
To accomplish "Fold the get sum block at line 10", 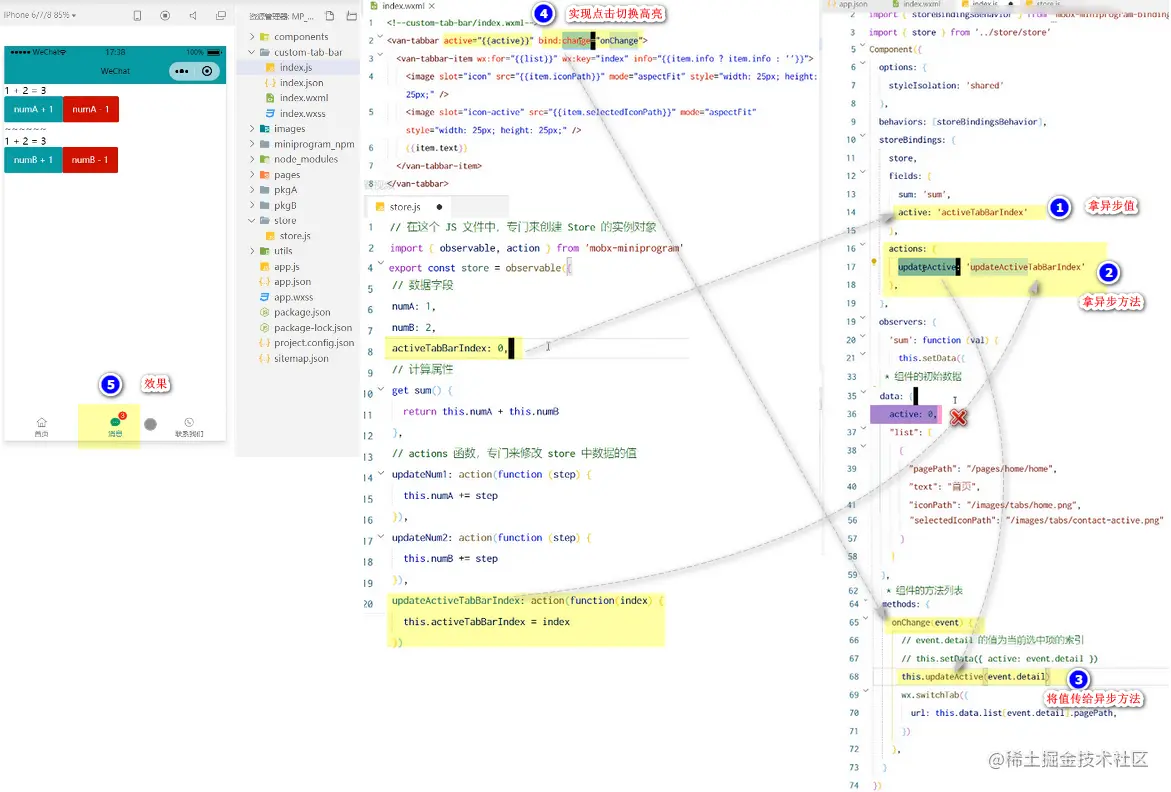I will [380, 389].
